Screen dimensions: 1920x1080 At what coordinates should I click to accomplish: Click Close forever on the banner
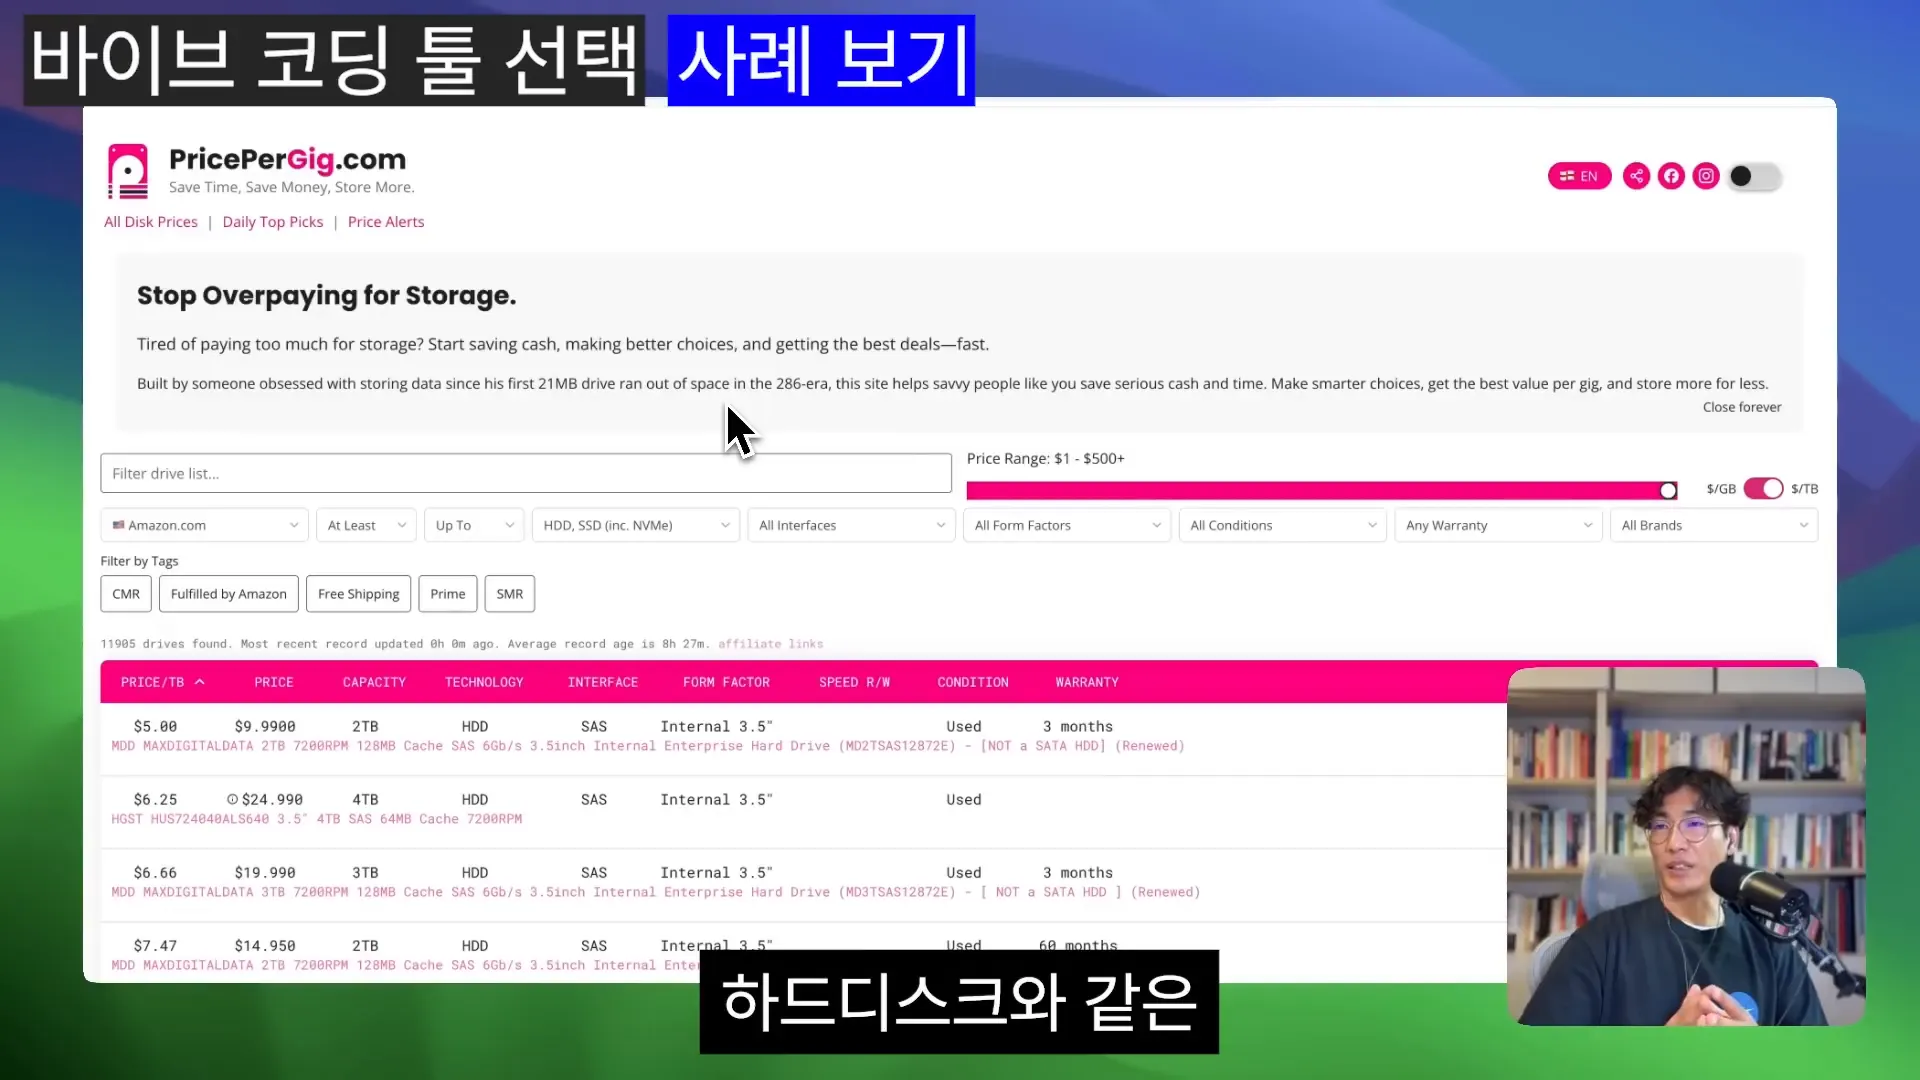coord(1742,407)
